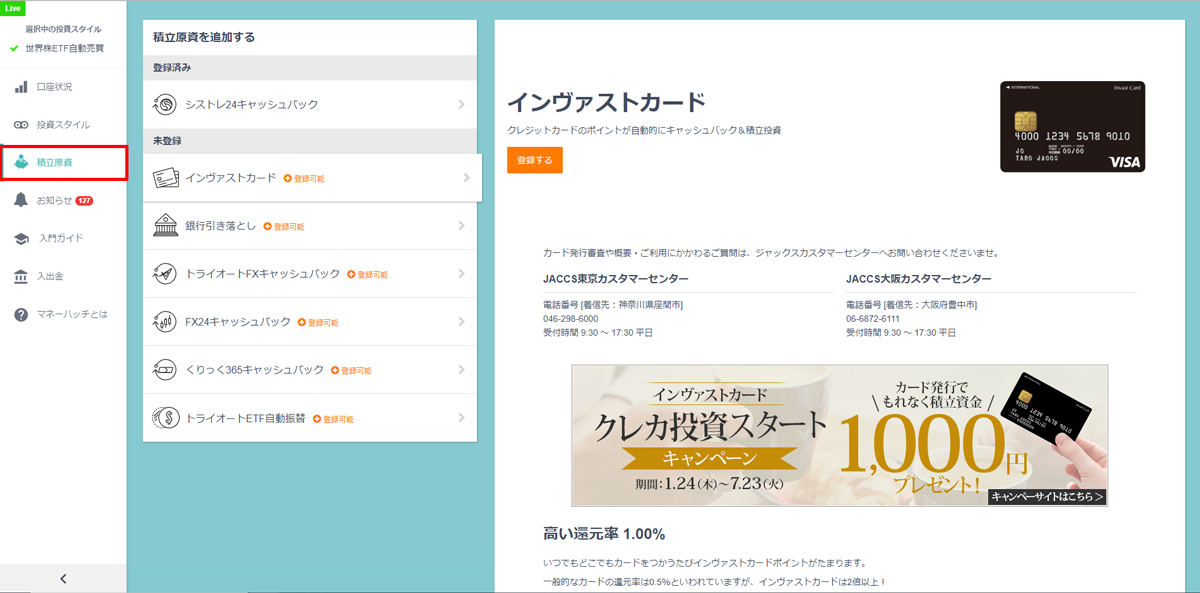Click the マネーハッチとは question mark icon
This screenshot has height=593, width=1200.
pos(21,314)
